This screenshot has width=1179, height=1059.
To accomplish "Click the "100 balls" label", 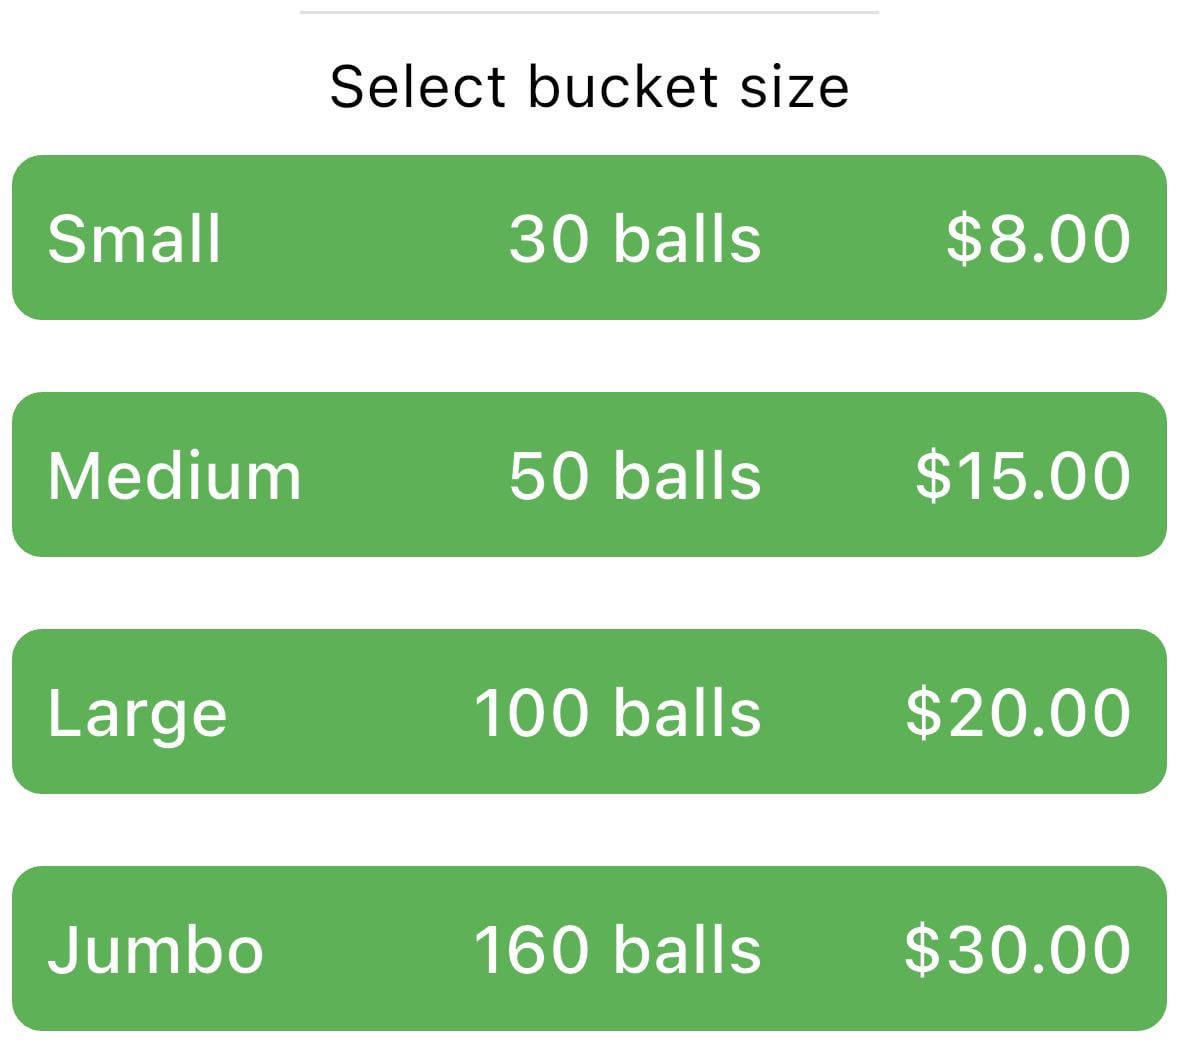I will pos(617,713).
